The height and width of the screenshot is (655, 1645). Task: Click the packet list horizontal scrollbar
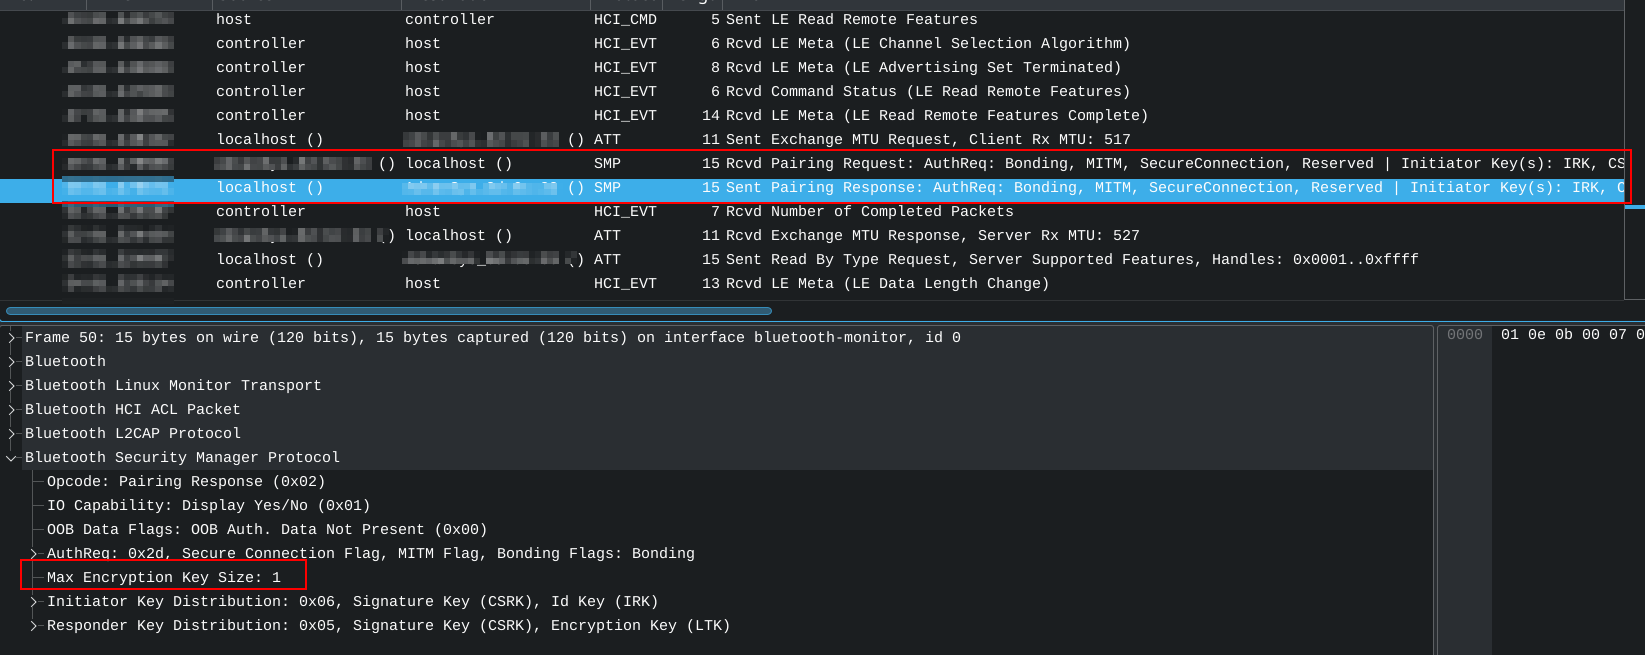click(388, 311)
